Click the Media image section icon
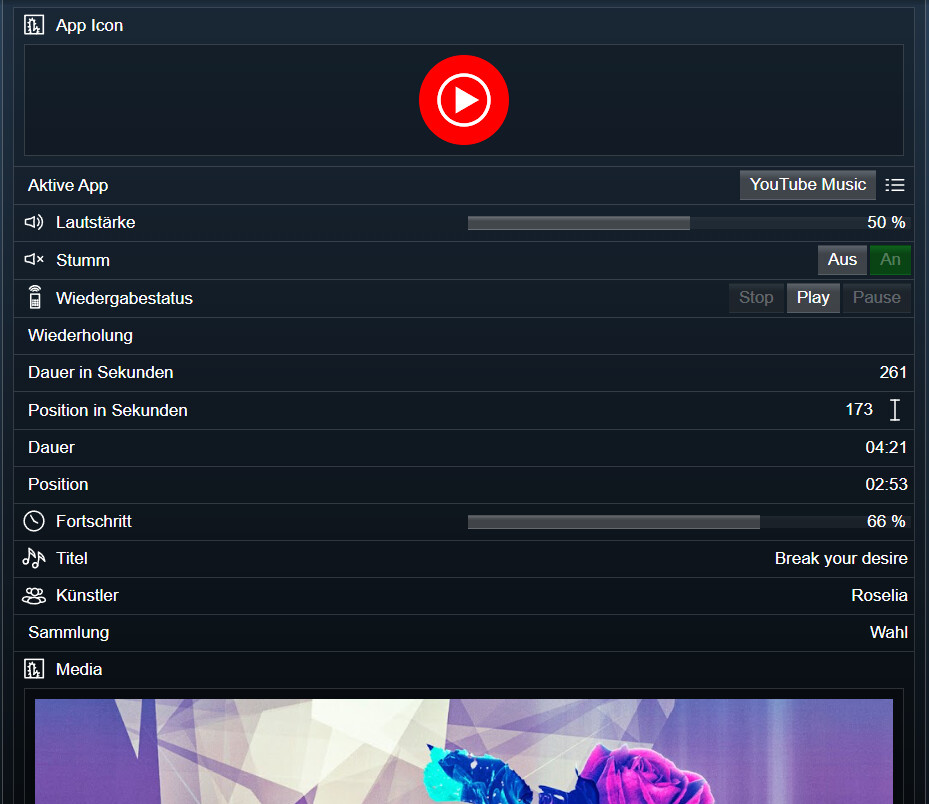Viewport: 929px width, 804px height. click(x=34, y=670)
